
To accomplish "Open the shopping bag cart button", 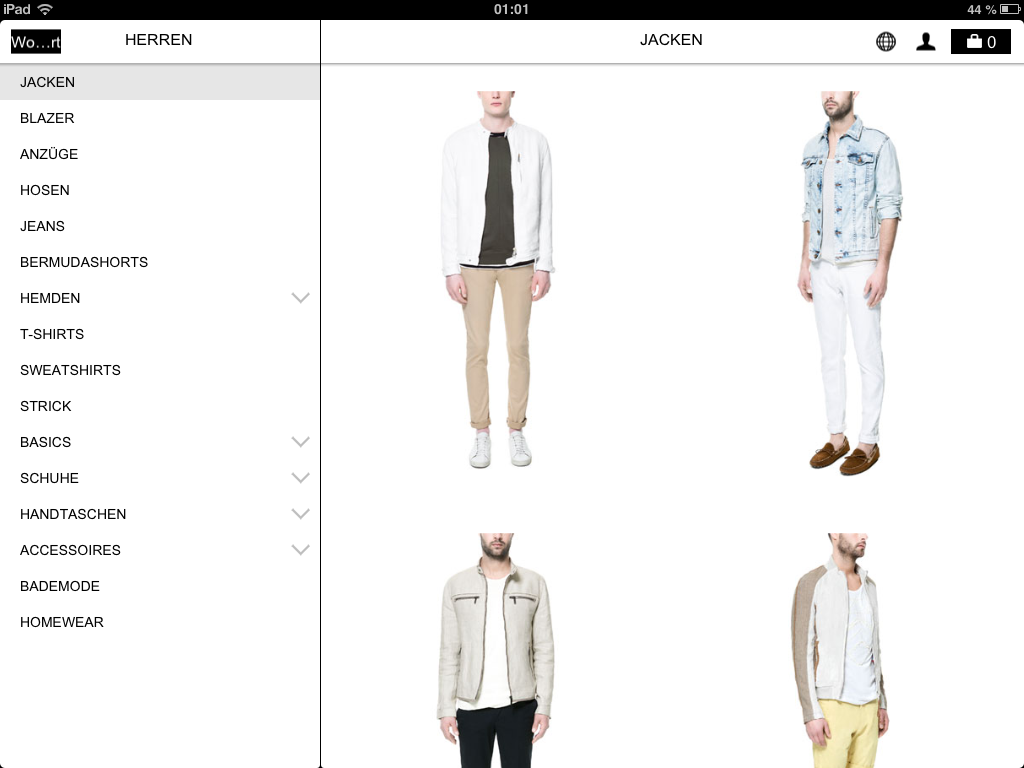I will (980, 42).
